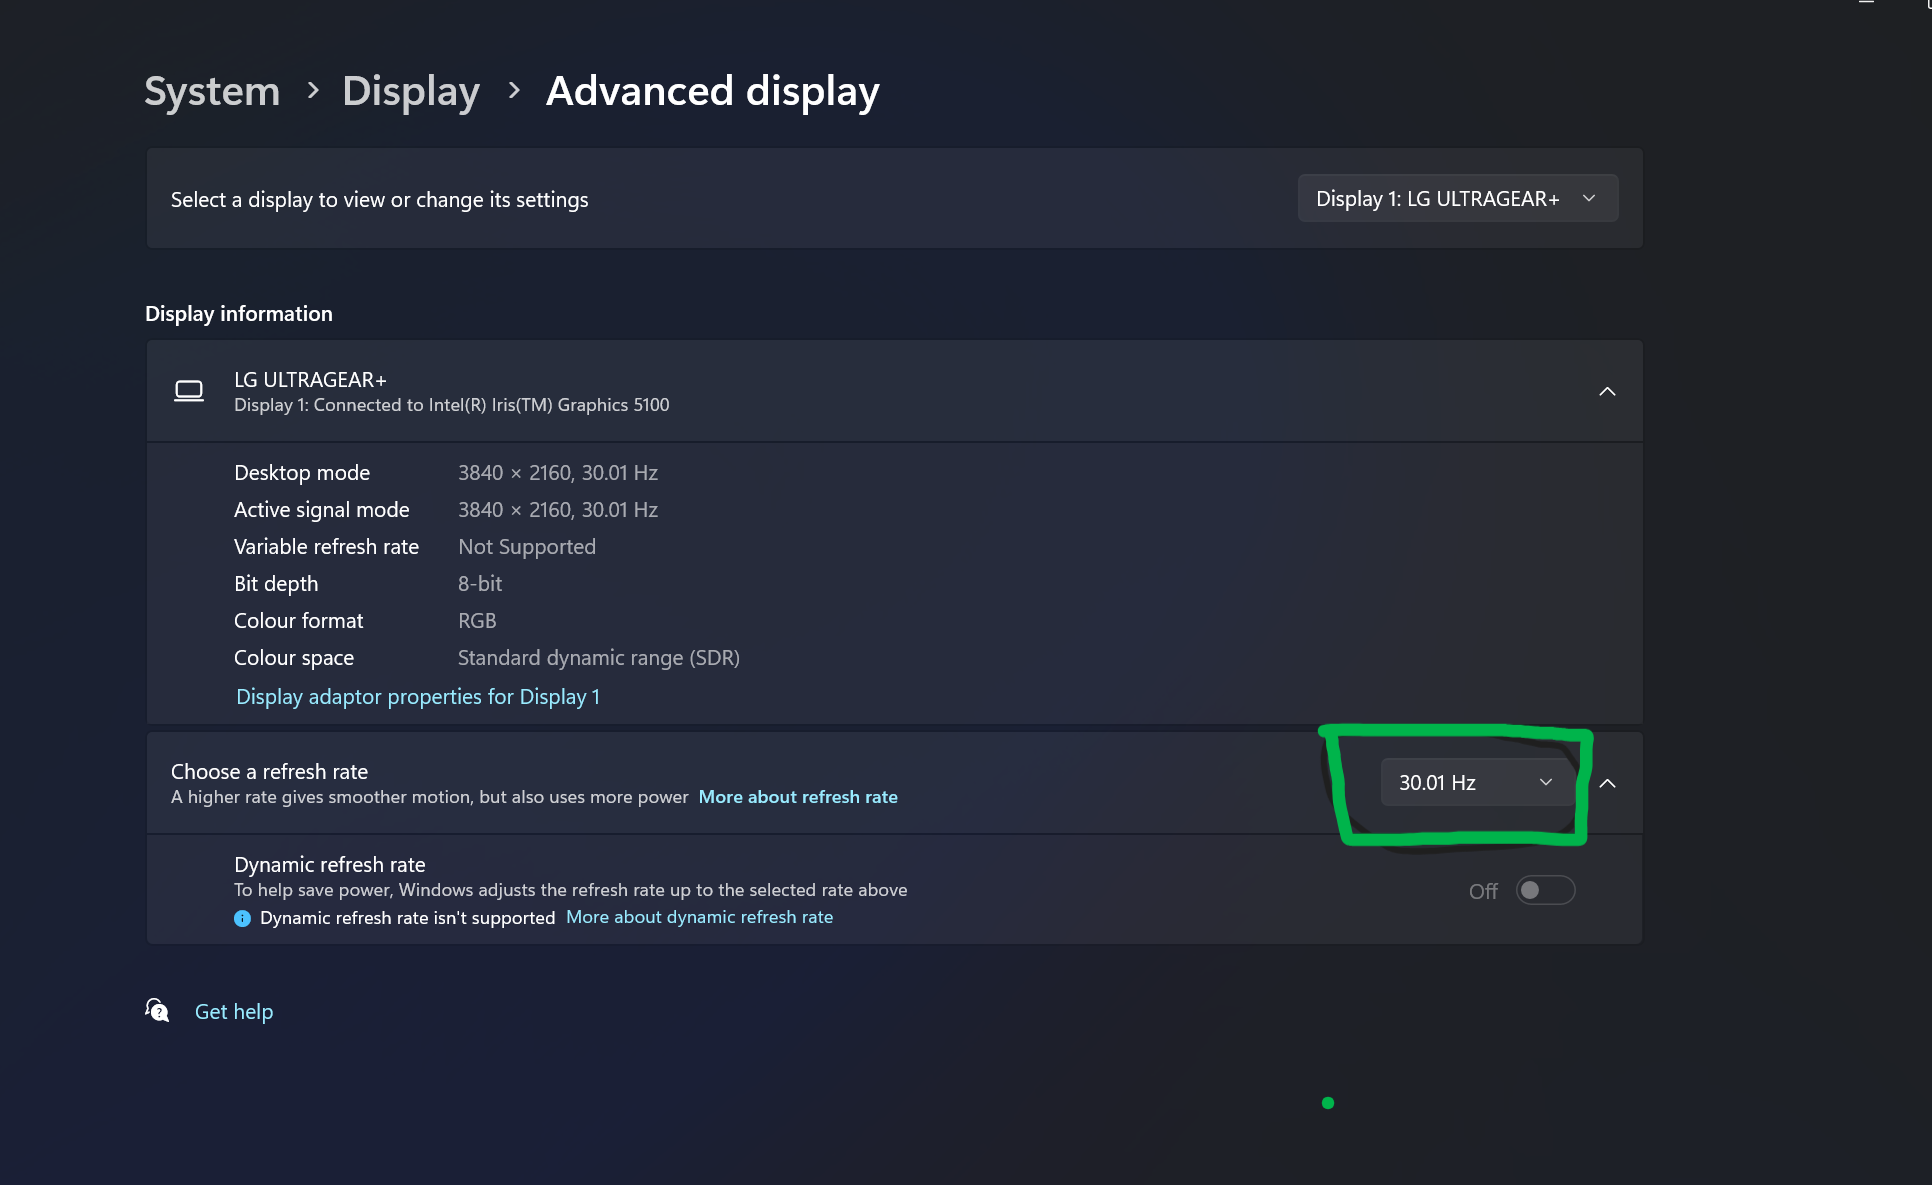Image resolution: width=1932 pixels, height=1185 pixels.
Task: Click the chevron arrow before Advanced display
Action: tap(514, 91)
